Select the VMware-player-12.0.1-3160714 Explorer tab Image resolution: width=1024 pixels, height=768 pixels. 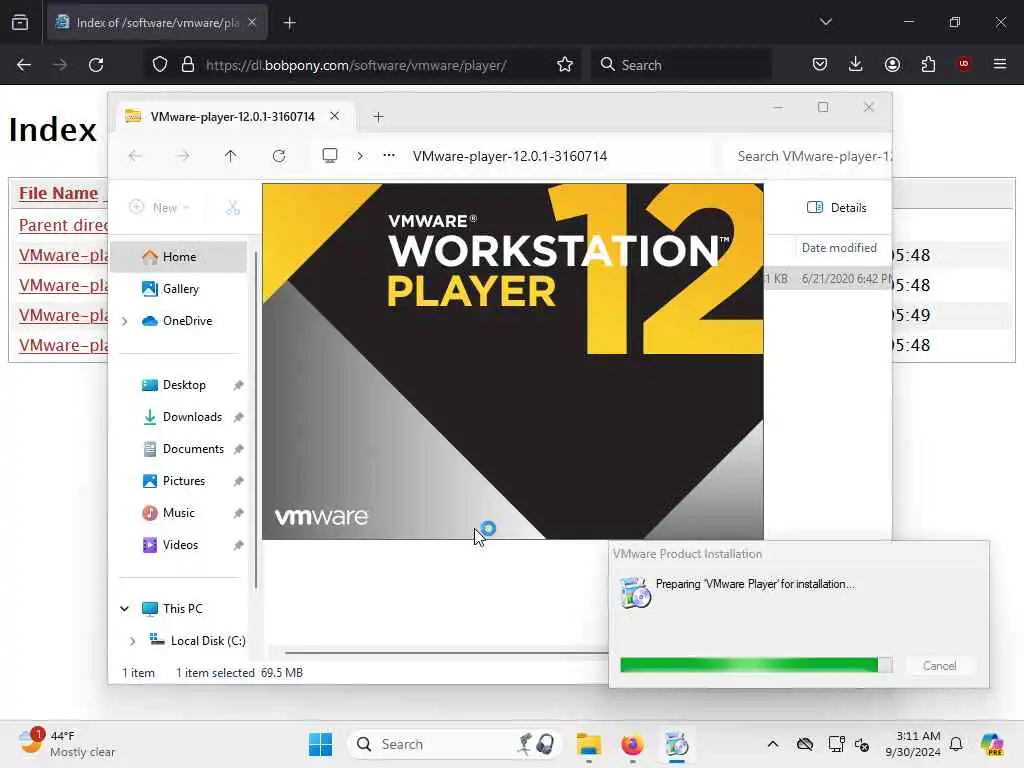[x=232, y=117]
